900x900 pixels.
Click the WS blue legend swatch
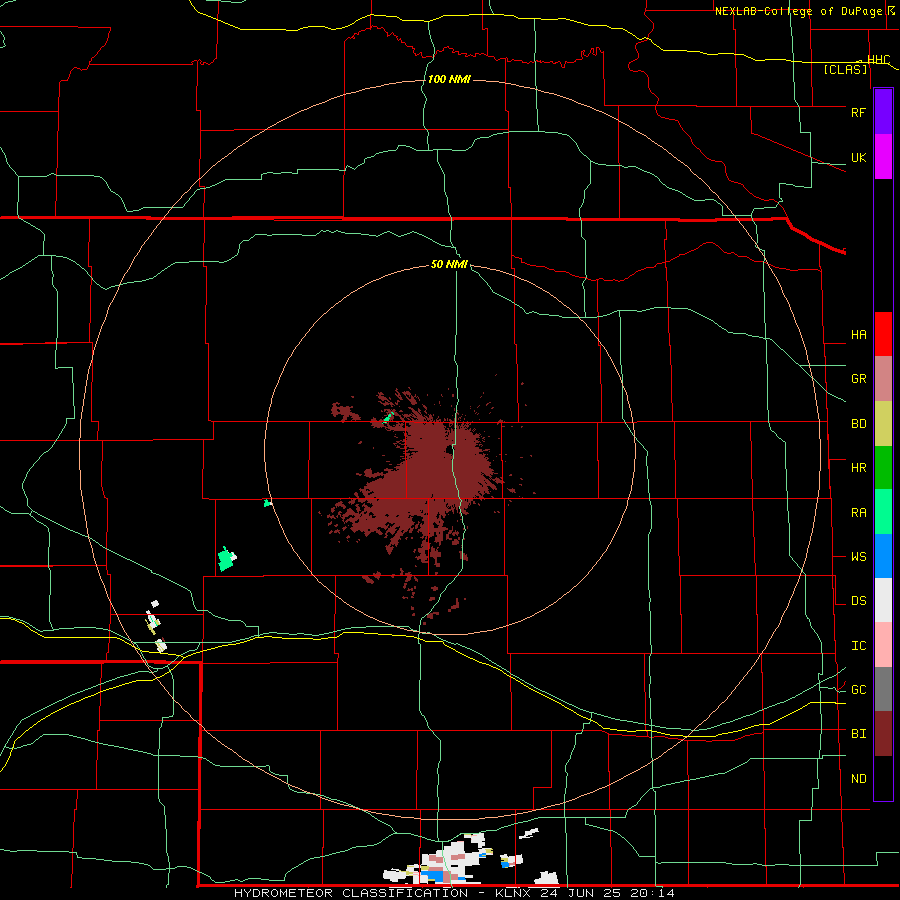click(x=883, y=556)
